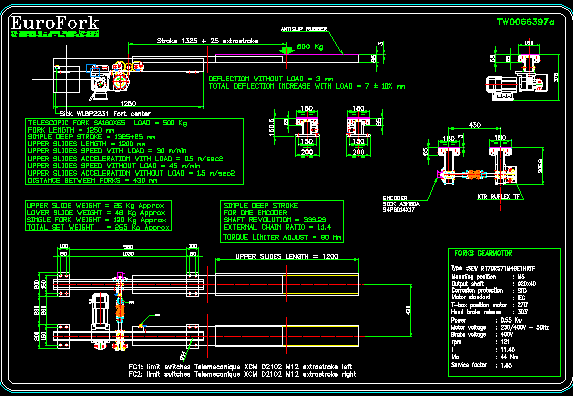Select the encoder callout label
573x396 pixels.
[401, 204]
